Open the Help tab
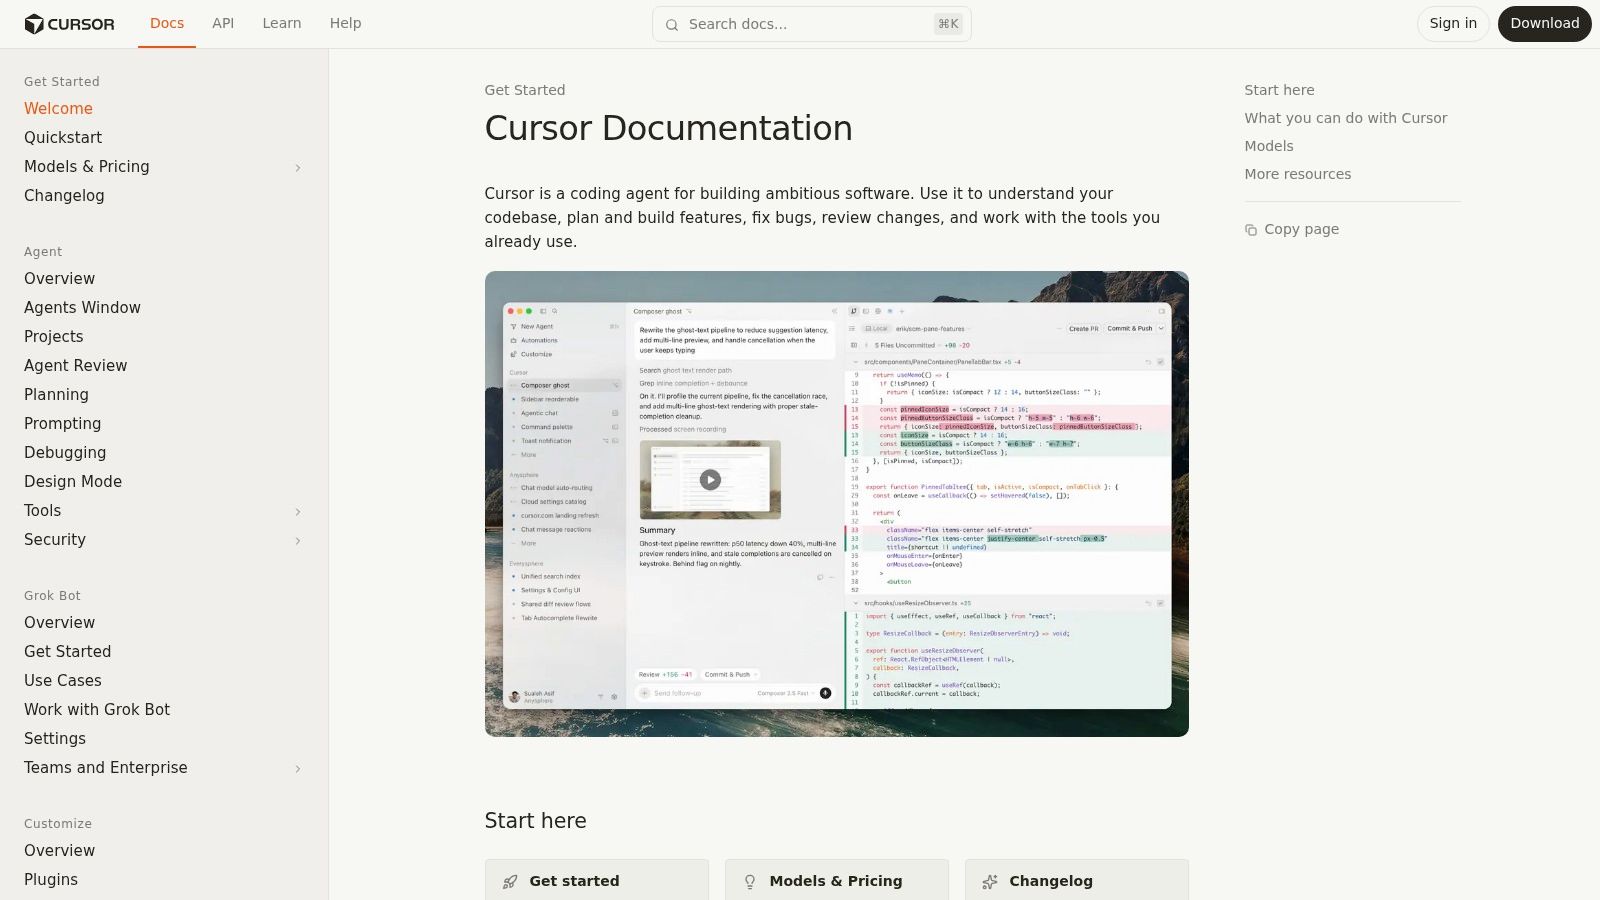This screenshot has height=900, width=1600. point(346,23)
